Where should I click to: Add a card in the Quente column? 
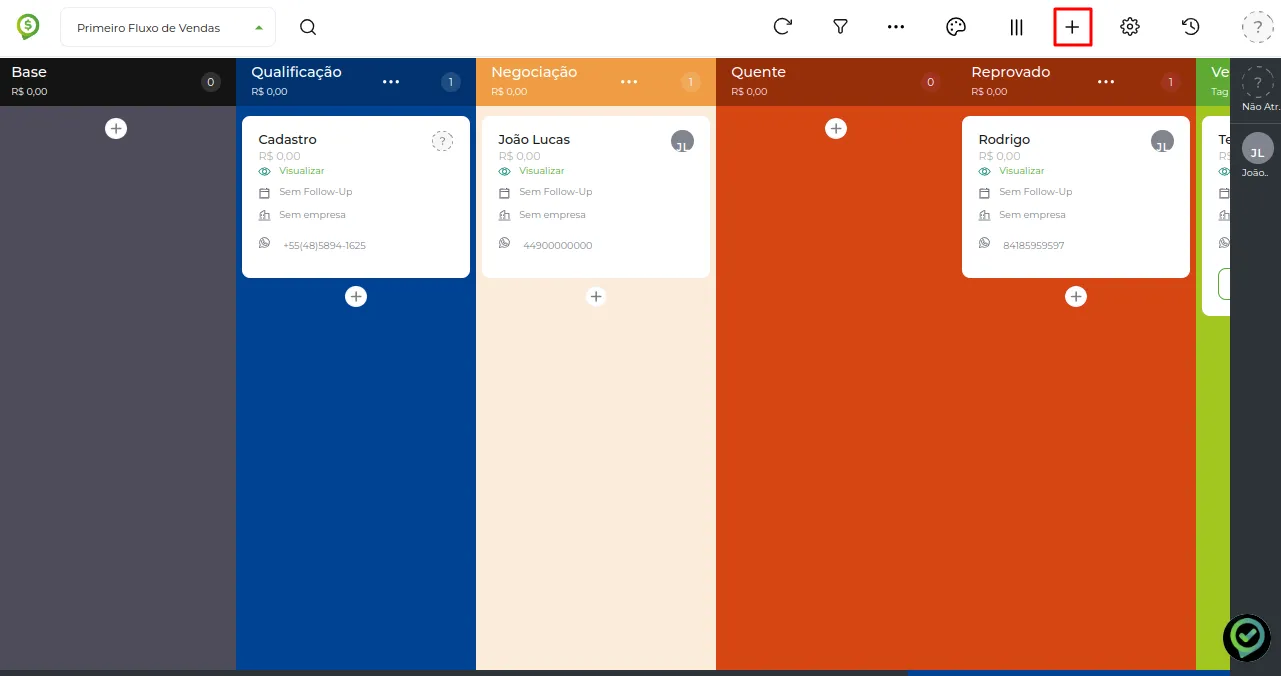coord(836,128)
